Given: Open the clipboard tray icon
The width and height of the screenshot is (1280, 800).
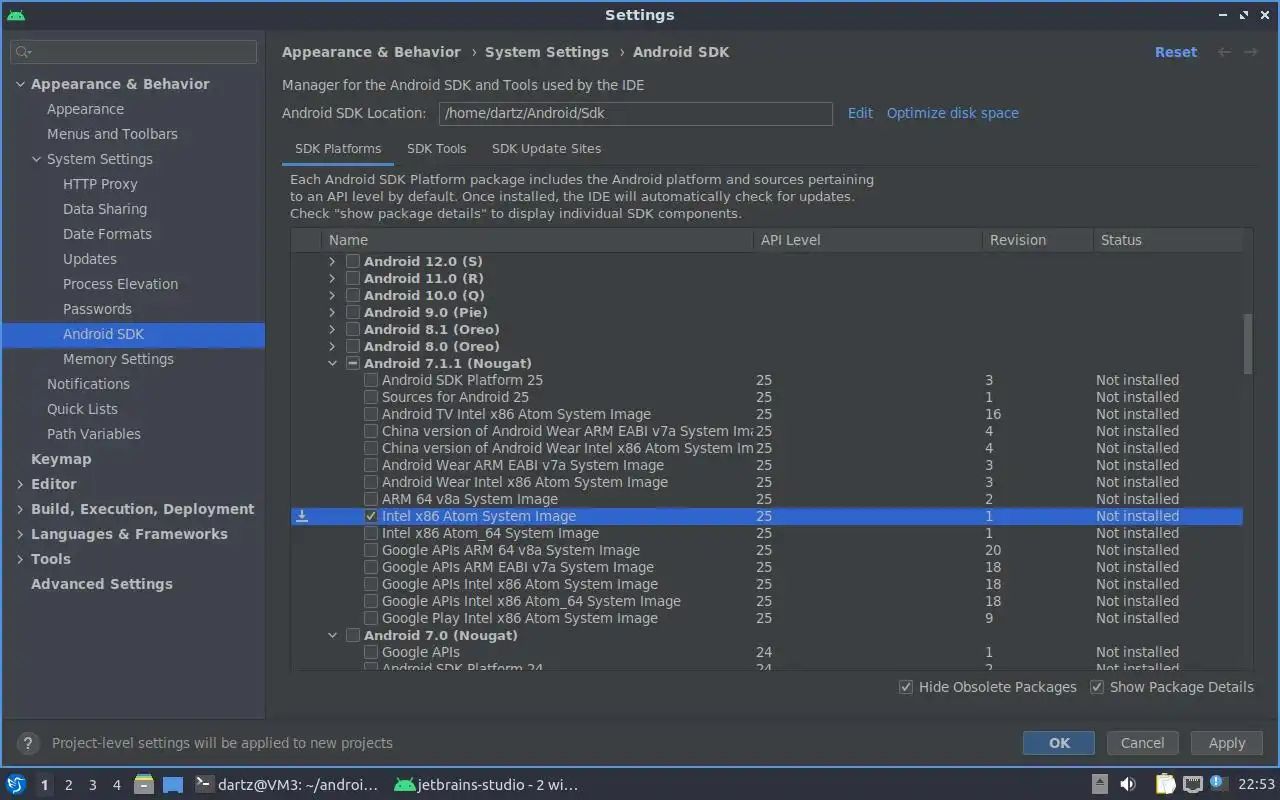Looking at the screenshot, I should pos(1165,784).
